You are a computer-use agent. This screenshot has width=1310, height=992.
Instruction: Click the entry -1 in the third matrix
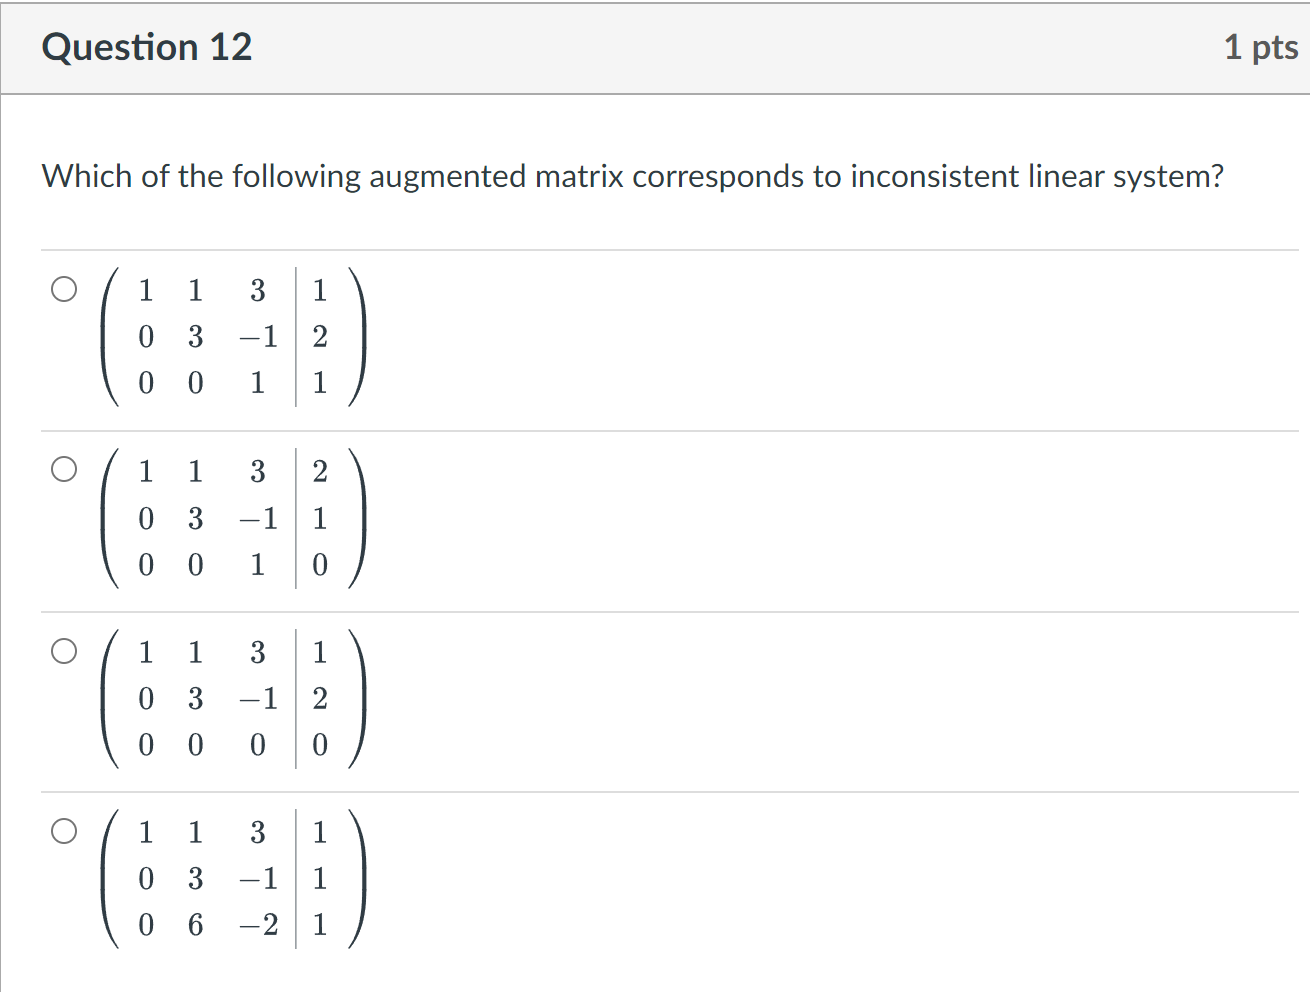point(258,699)
